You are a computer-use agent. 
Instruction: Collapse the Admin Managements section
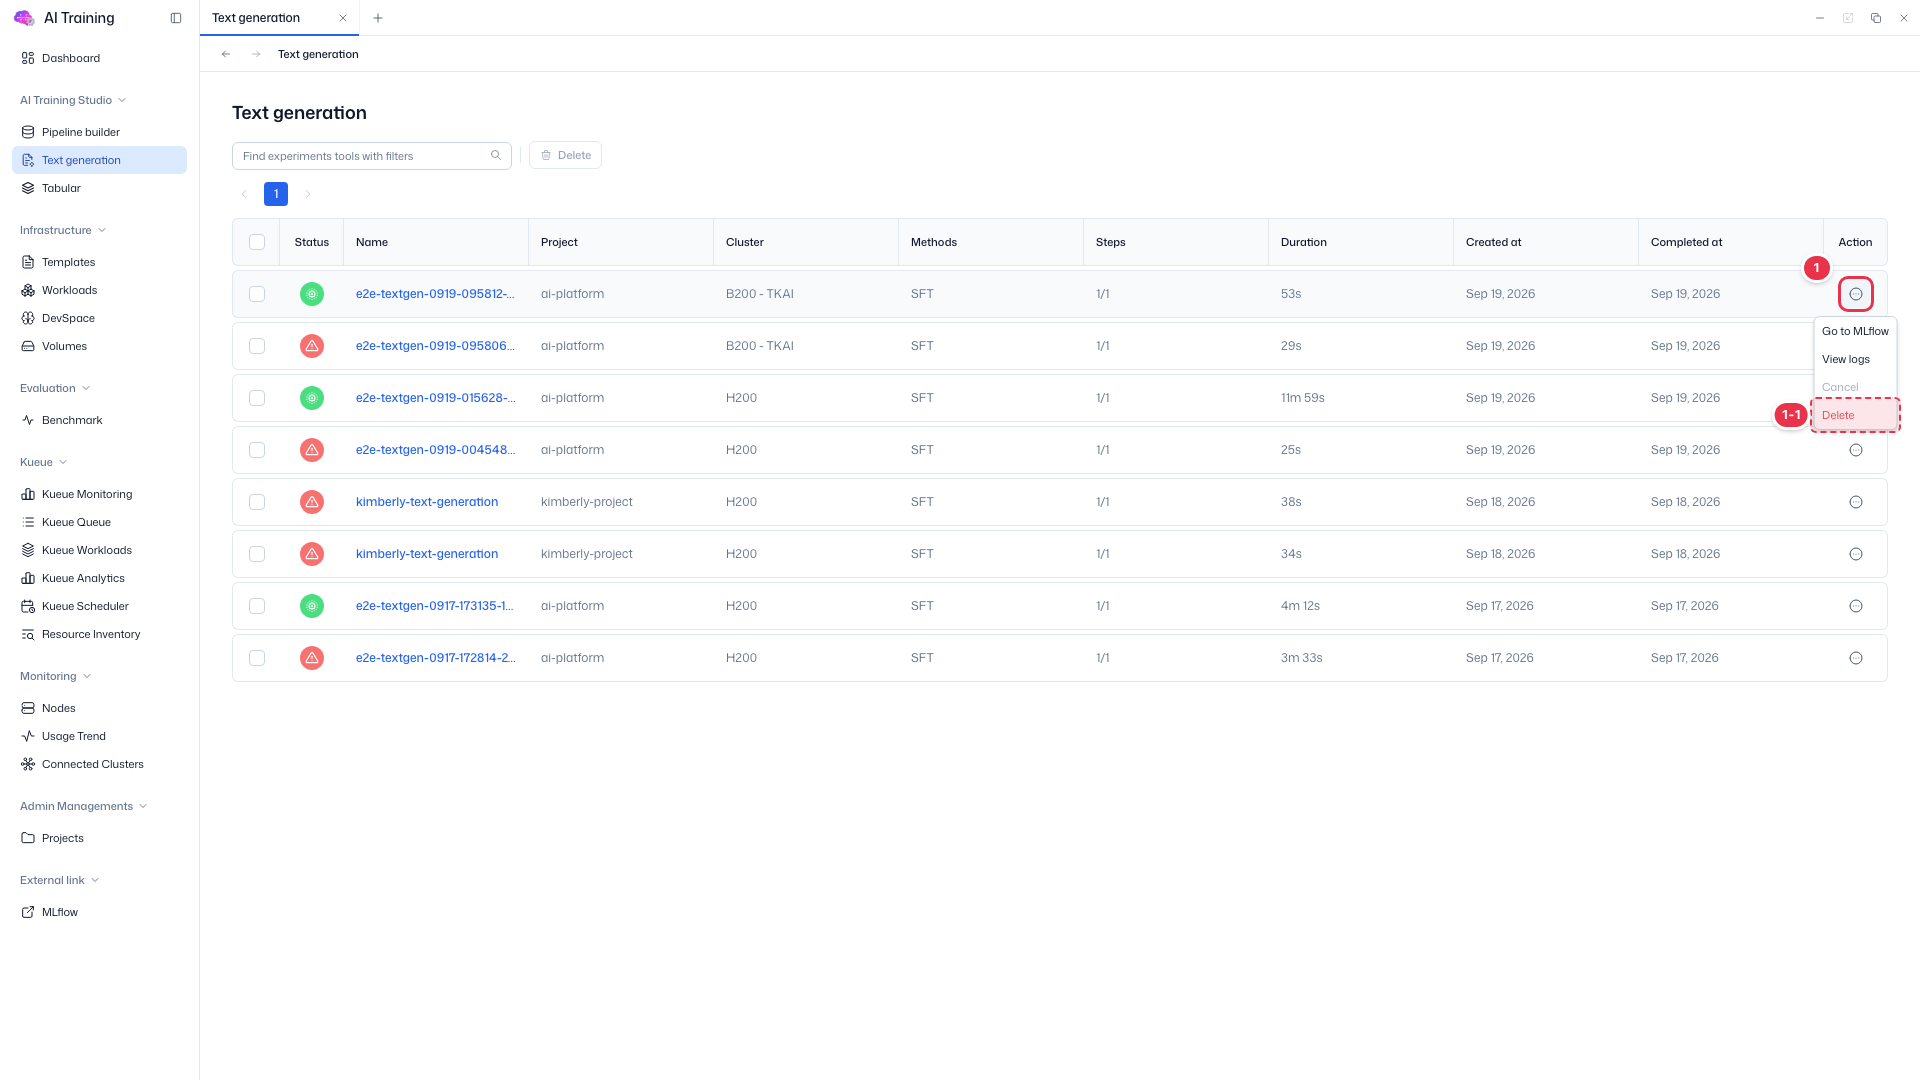click(84, 806)
